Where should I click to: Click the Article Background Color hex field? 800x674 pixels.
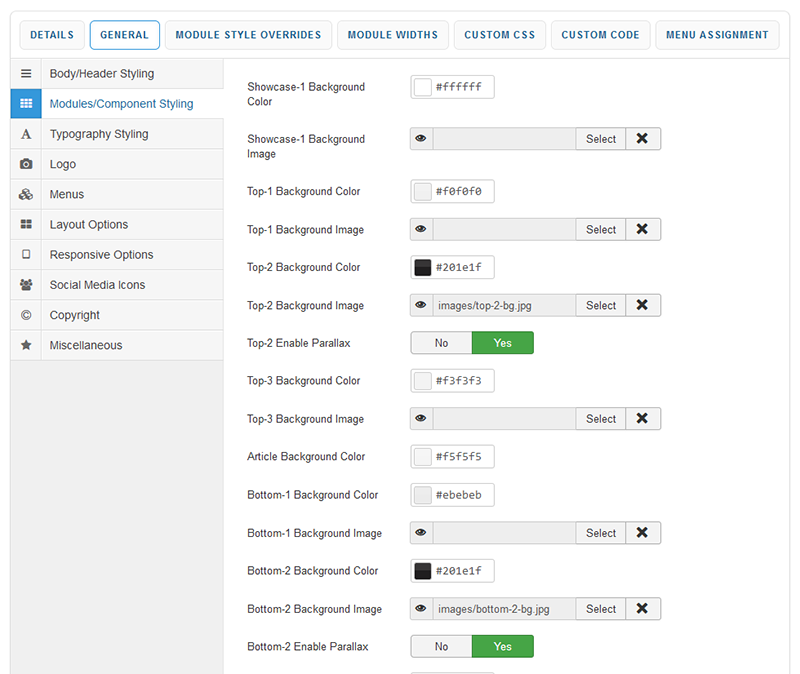pyautogui.click(x=462, y=457)
